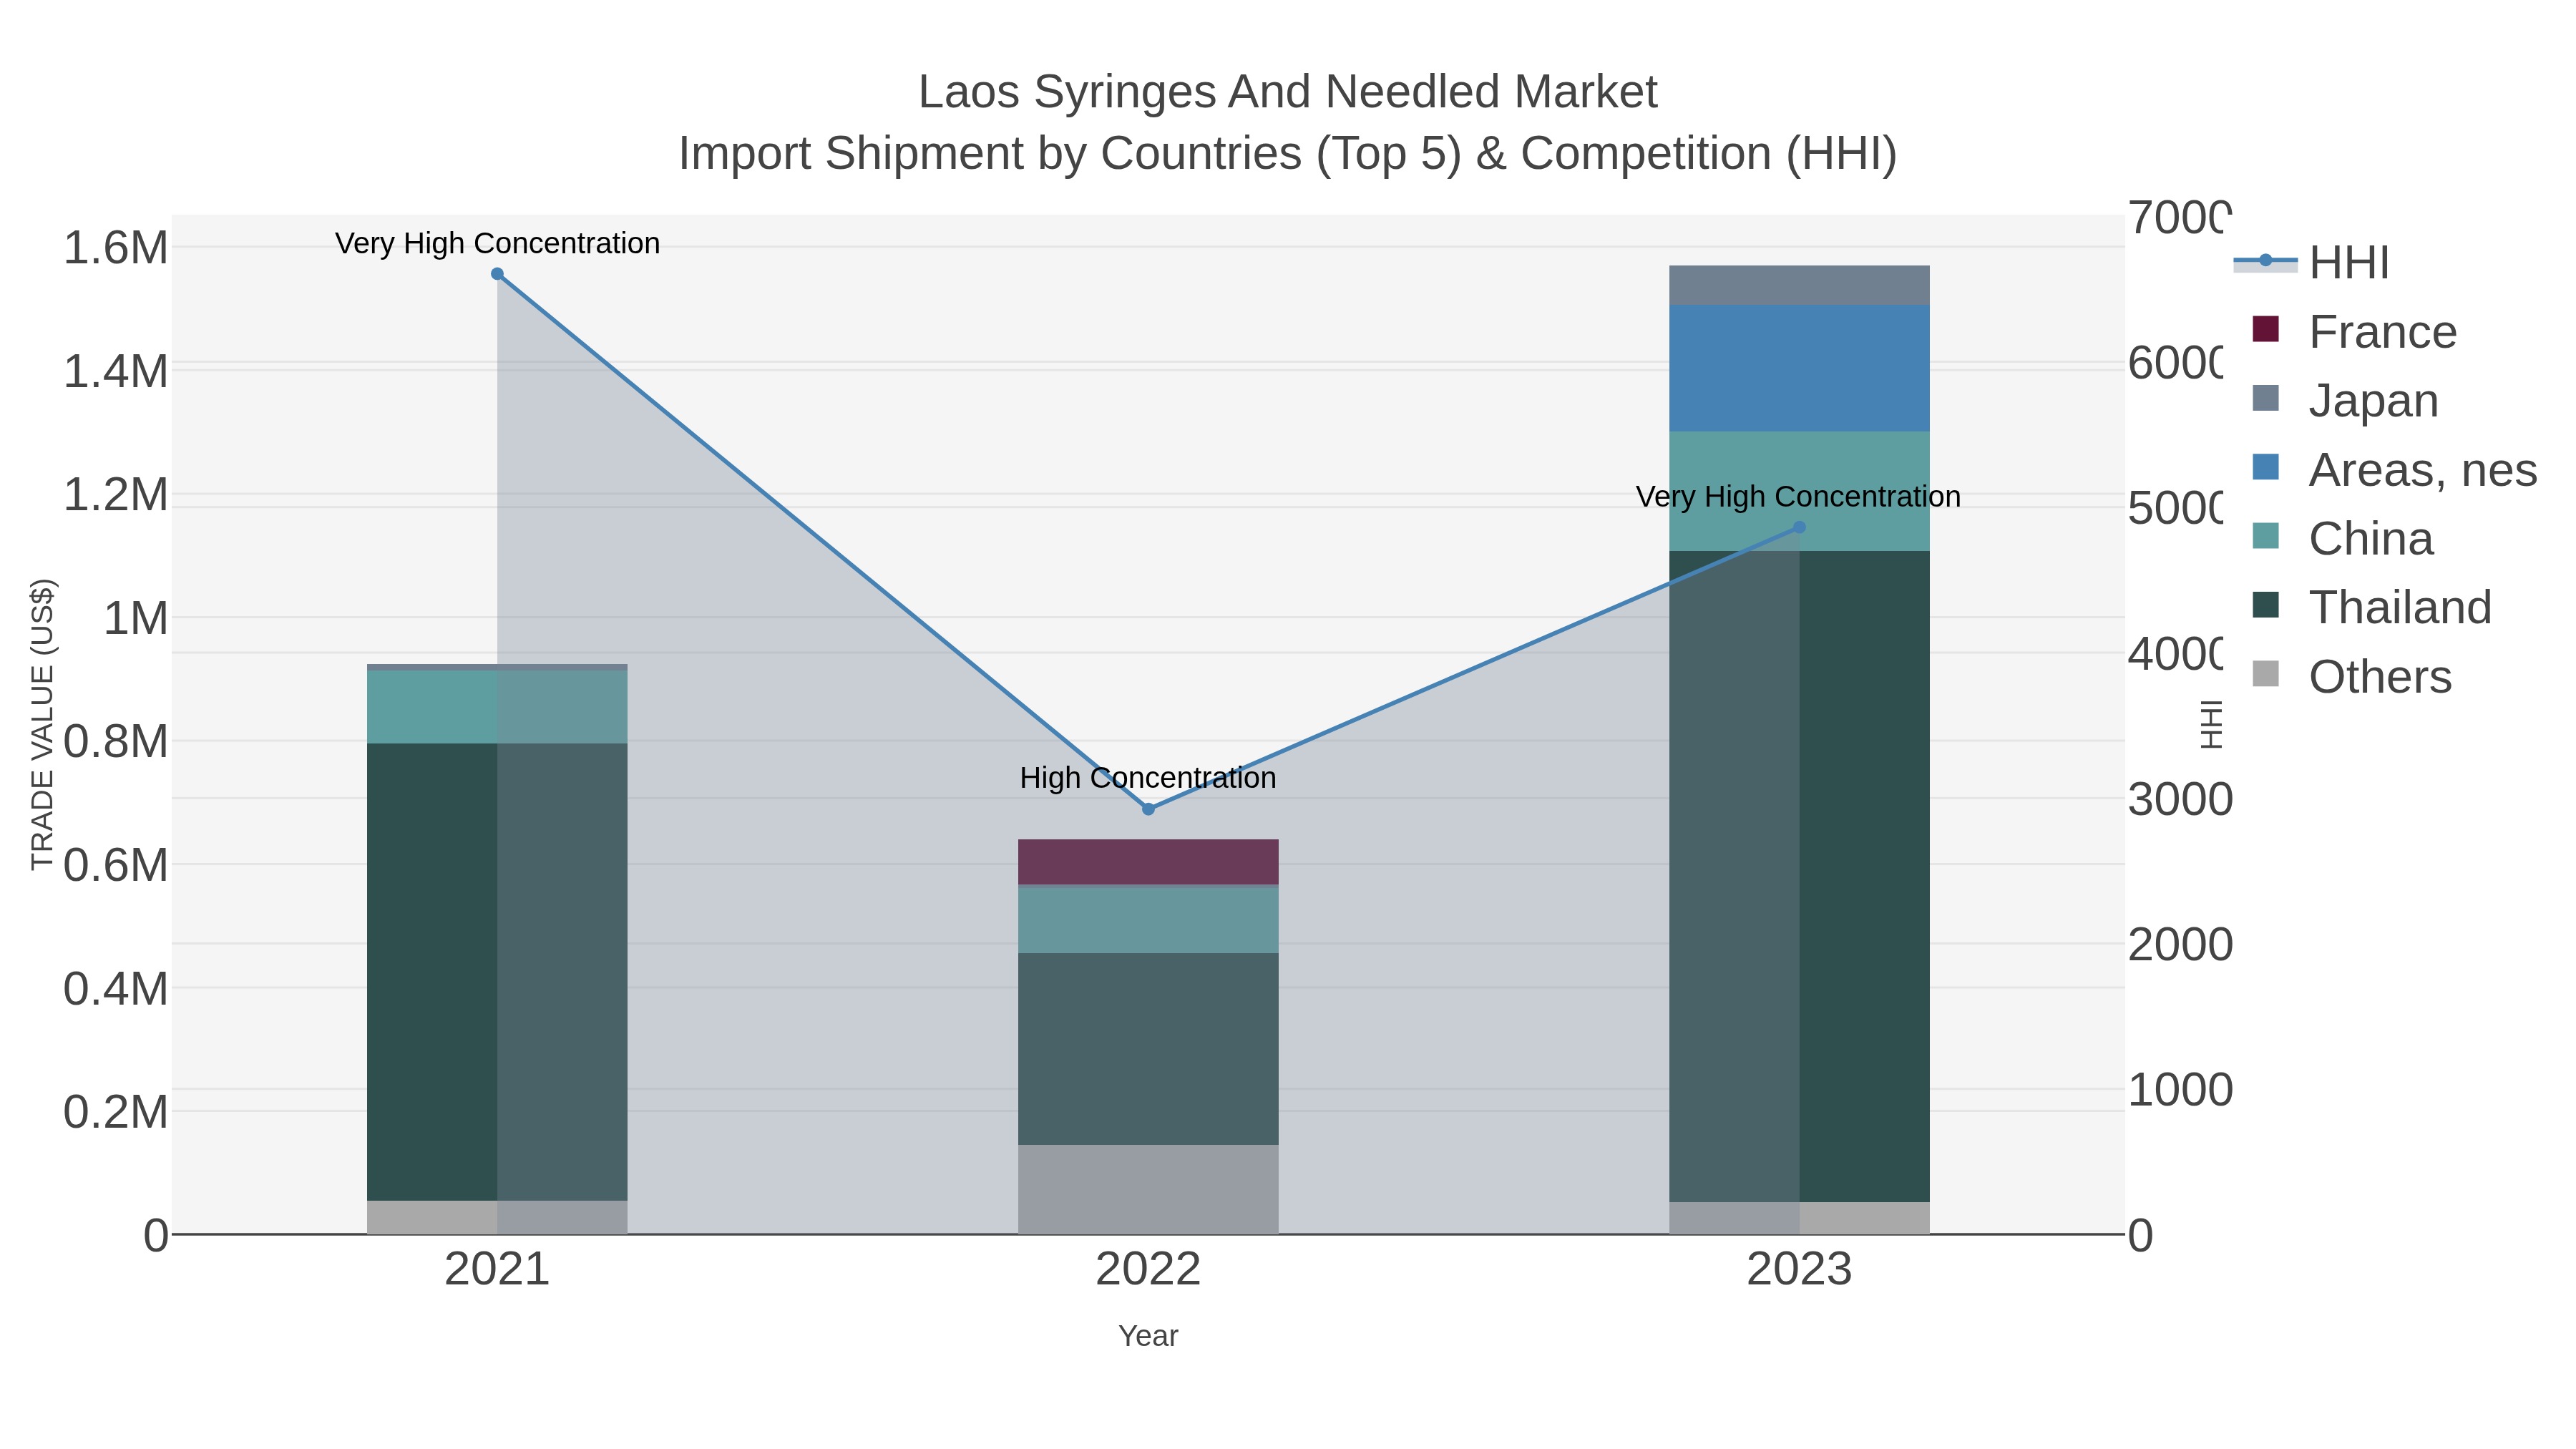Click the 1000 tick on HHI axis

[2180, 1090]
